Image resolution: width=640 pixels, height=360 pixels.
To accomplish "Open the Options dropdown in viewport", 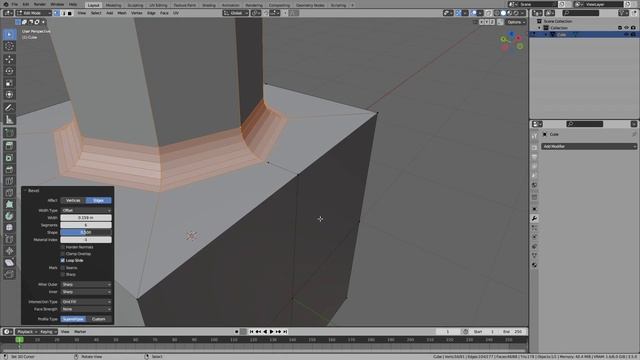I will click(x=516, y=22).
